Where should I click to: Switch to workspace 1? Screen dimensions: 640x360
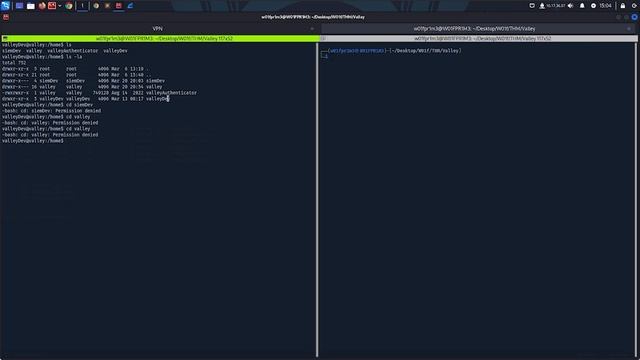coord(82,6)
